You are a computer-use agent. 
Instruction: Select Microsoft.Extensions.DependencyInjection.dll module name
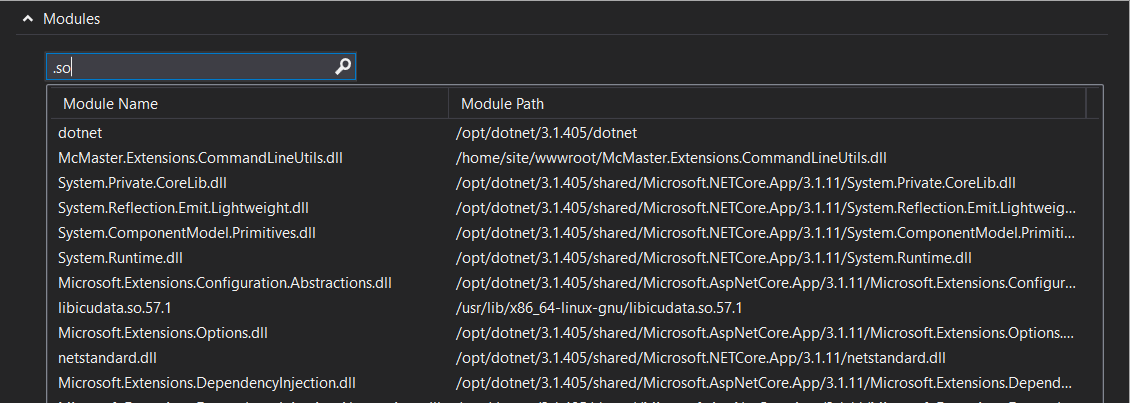(x=207, y=383)
